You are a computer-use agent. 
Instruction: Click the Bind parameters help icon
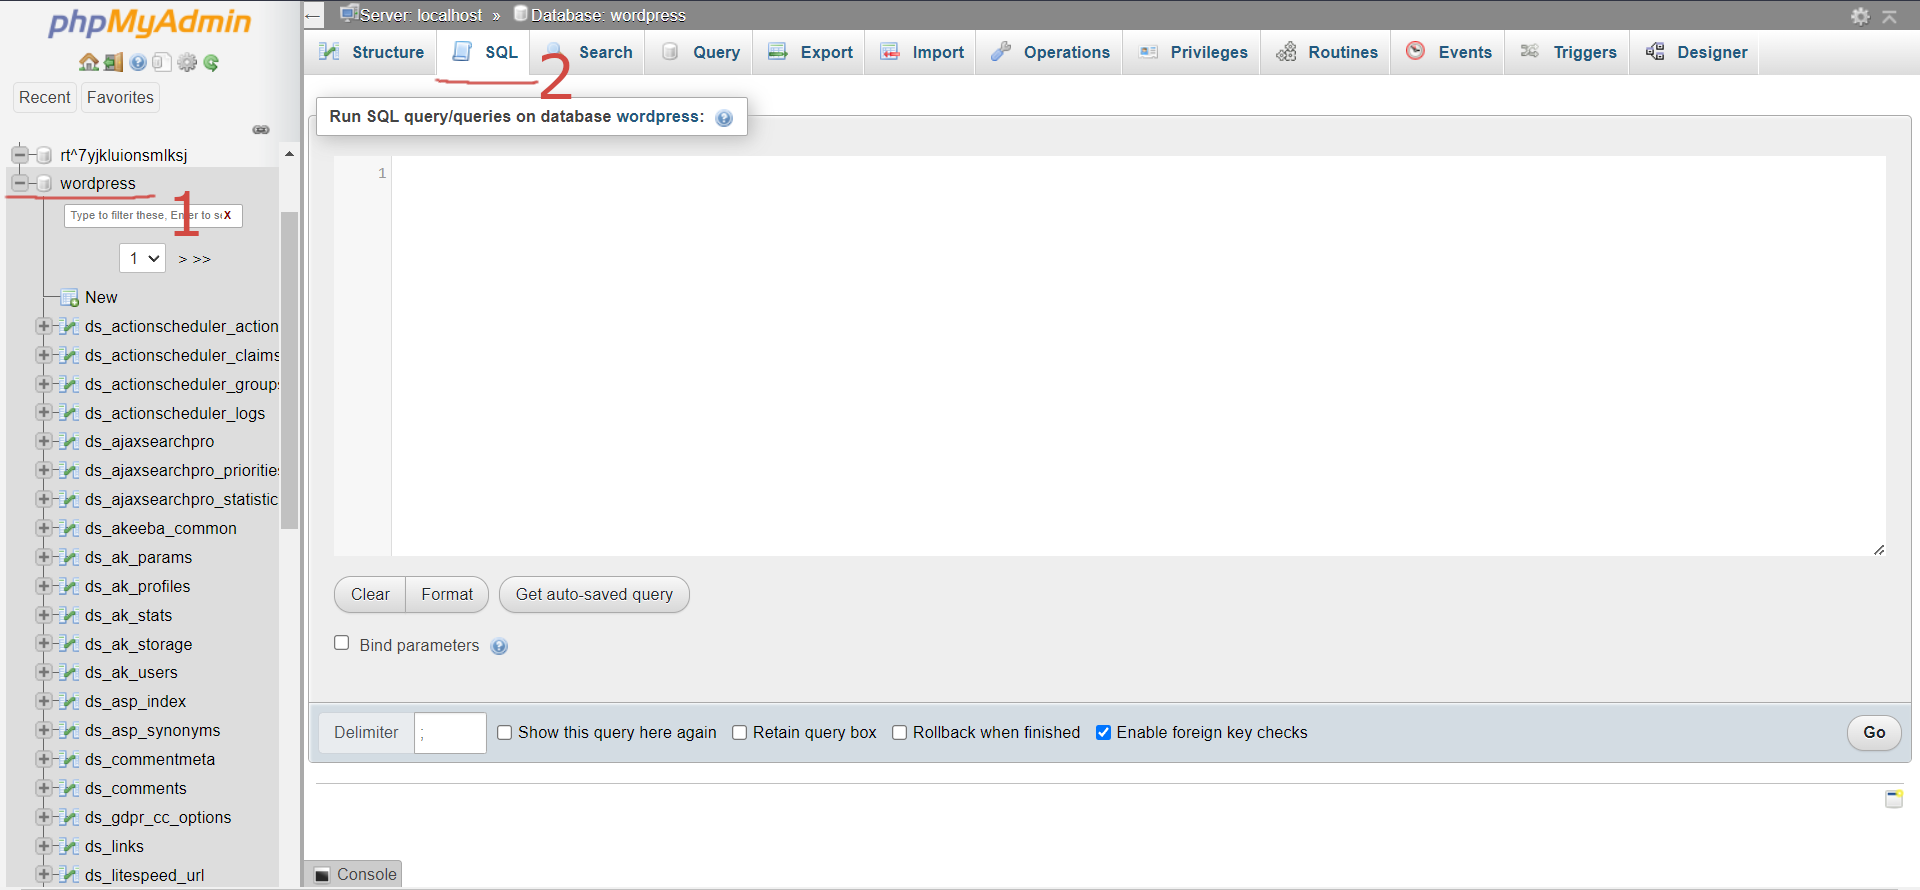click(x=499, y=646)
